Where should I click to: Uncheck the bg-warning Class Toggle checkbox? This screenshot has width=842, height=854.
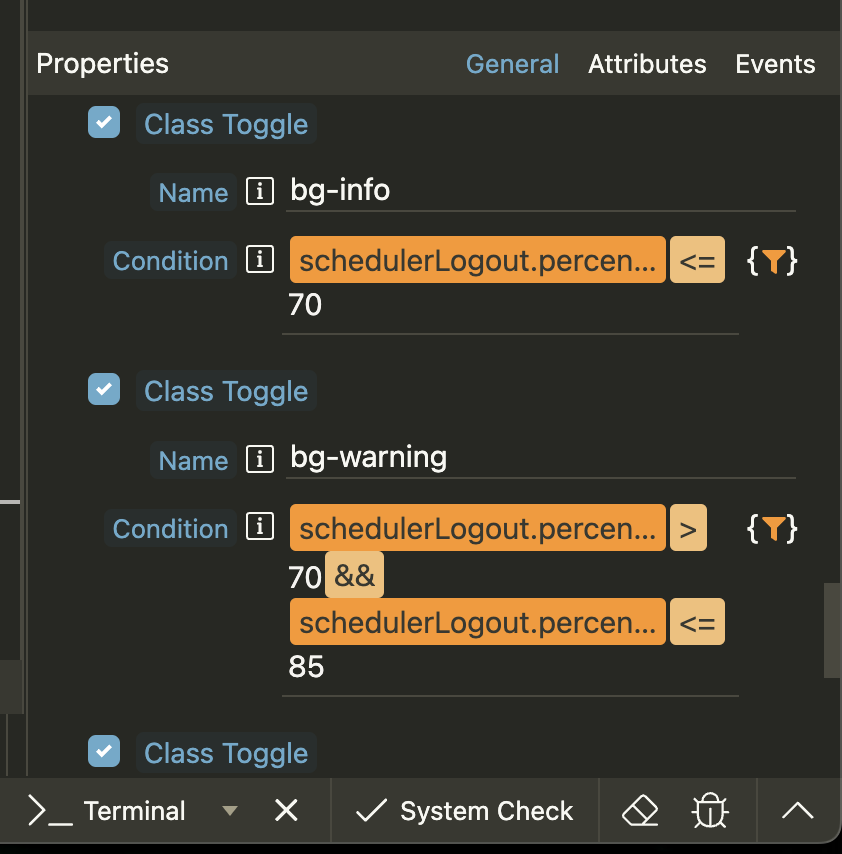coord(104,389)
